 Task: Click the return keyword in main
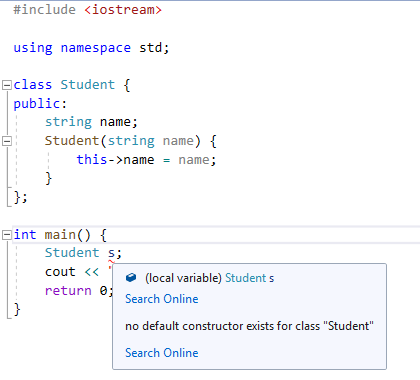(68, 291)
